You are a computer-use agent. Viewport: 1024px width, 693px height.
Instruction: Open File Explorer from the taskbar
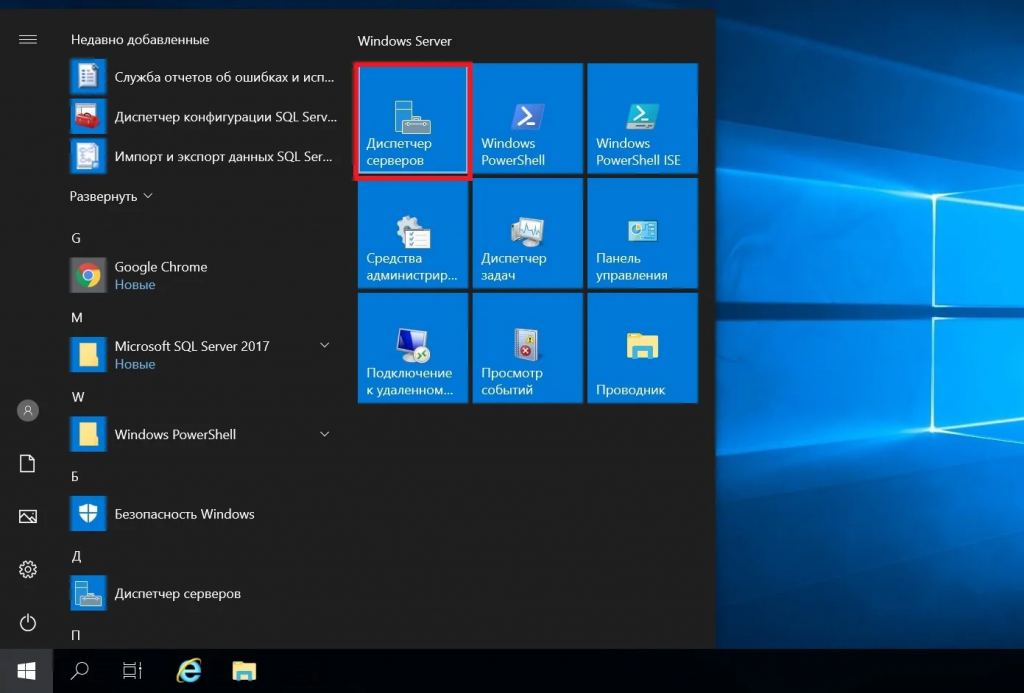tap(244, 671)
